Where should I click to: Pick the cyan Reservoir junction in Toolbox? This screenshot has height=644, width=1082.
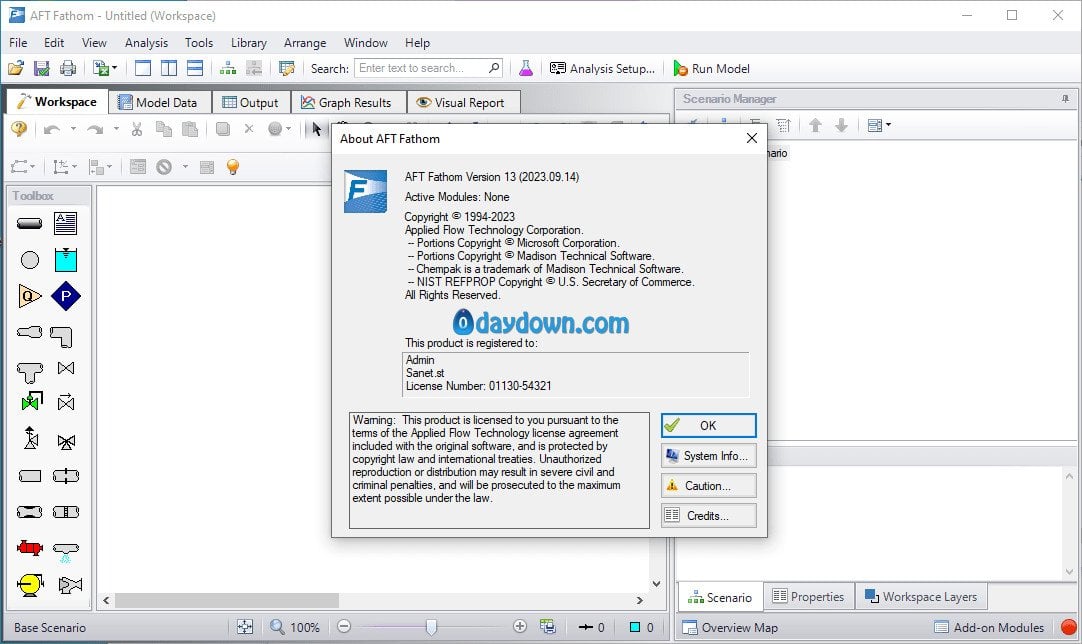66,260
